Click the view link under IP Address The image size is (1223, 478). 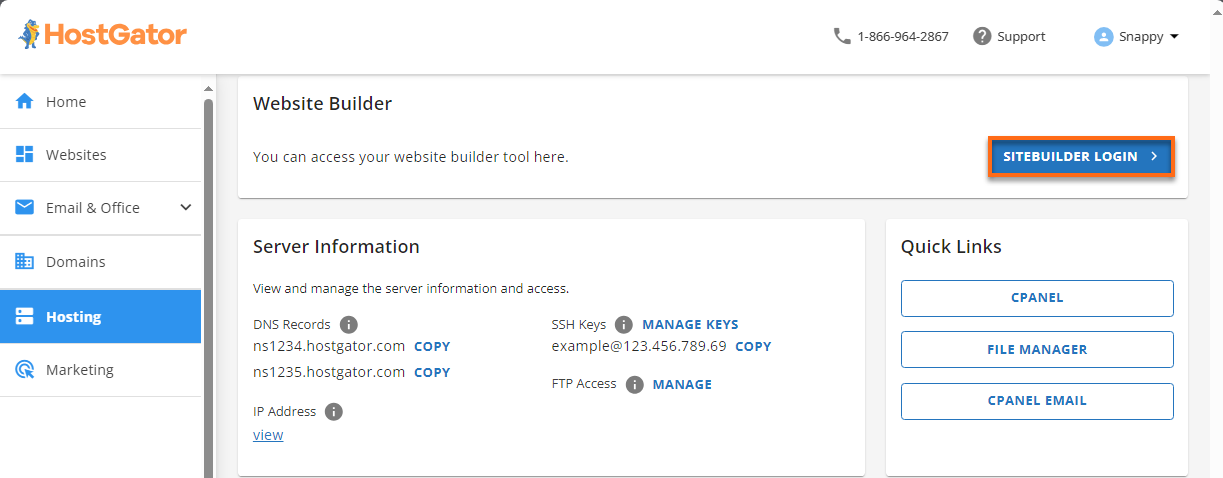point(268,435)
